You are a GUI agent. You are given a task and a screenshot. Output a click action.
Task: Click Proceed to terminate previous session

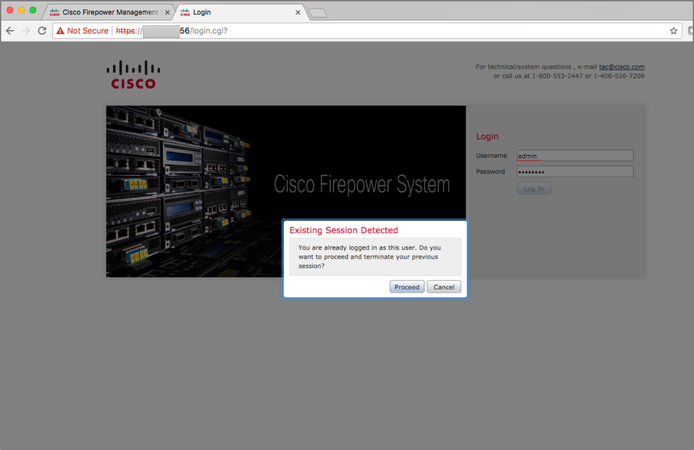(x=407, y=287)
